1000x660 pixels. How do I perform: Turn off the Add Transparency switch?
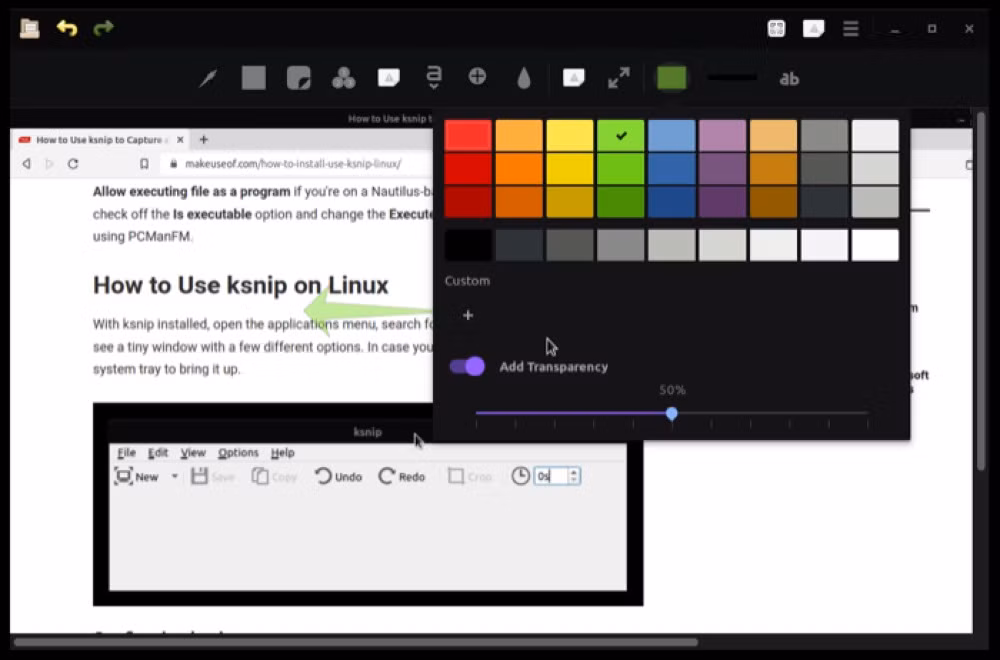[x=467, y=366]
